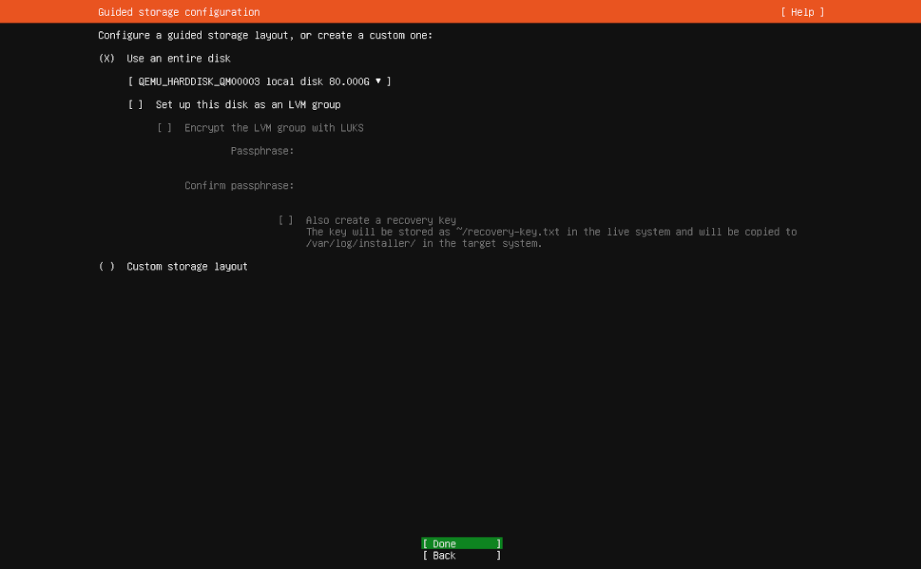Toggle 'Also create a recovery key' checkbox
Screen dimensions: 921x569
tap(285, 220)
